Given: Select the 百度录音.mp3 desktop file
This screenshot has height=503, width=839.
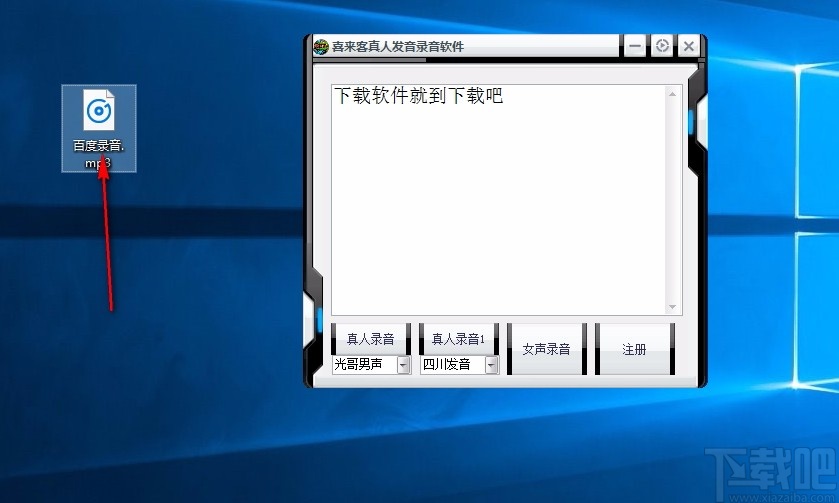Looking at the screenshot, I should 99,128.
